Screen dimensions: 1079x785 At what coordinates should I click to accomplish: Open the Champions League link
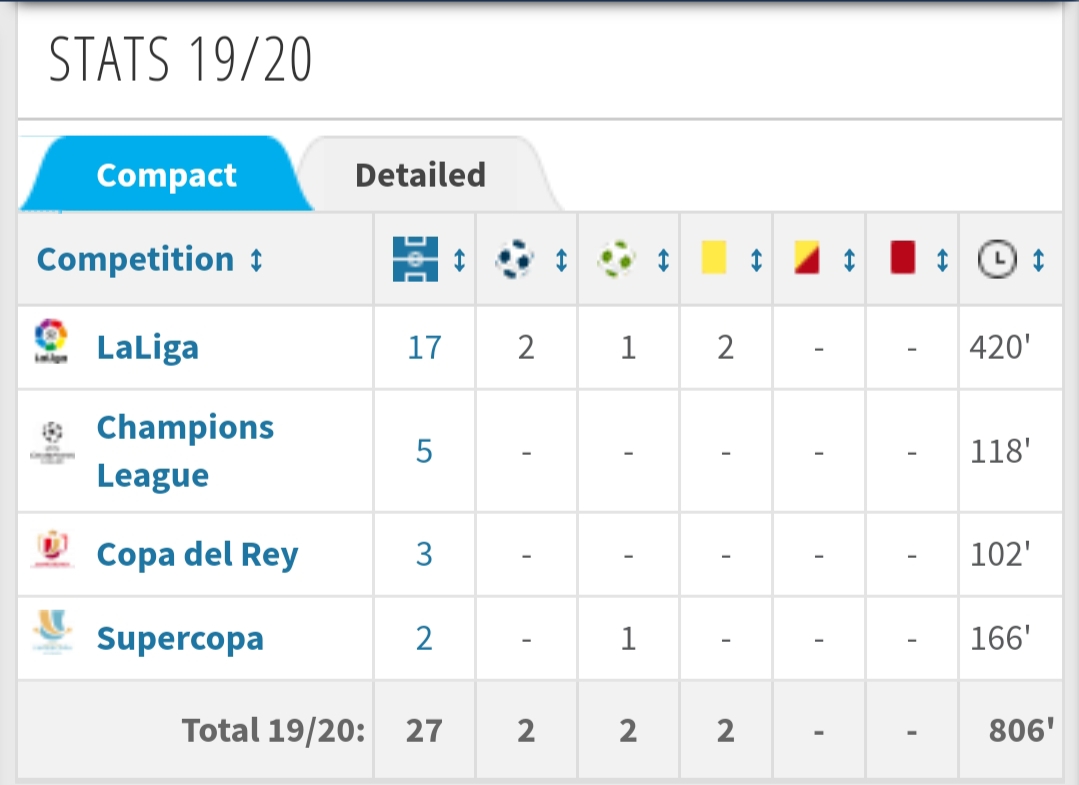[185, 451]
